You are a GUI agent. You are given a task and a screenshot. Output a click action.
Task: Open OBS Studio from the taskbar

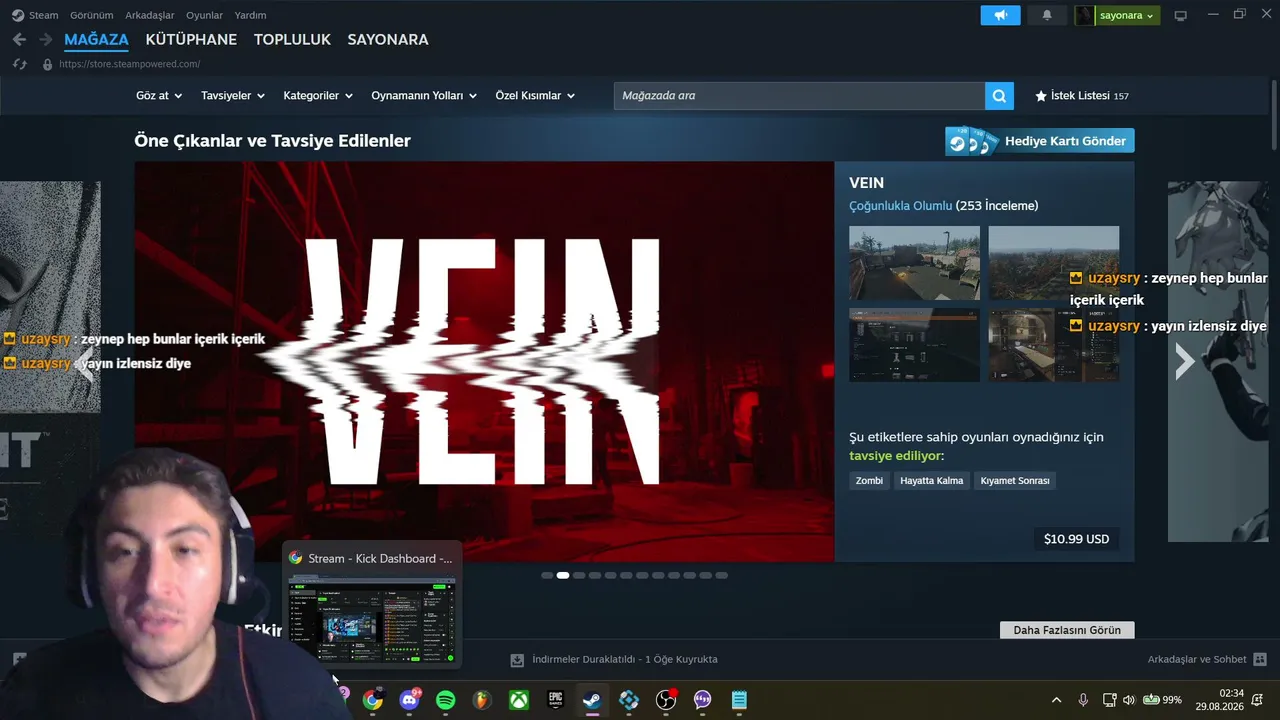666,700
